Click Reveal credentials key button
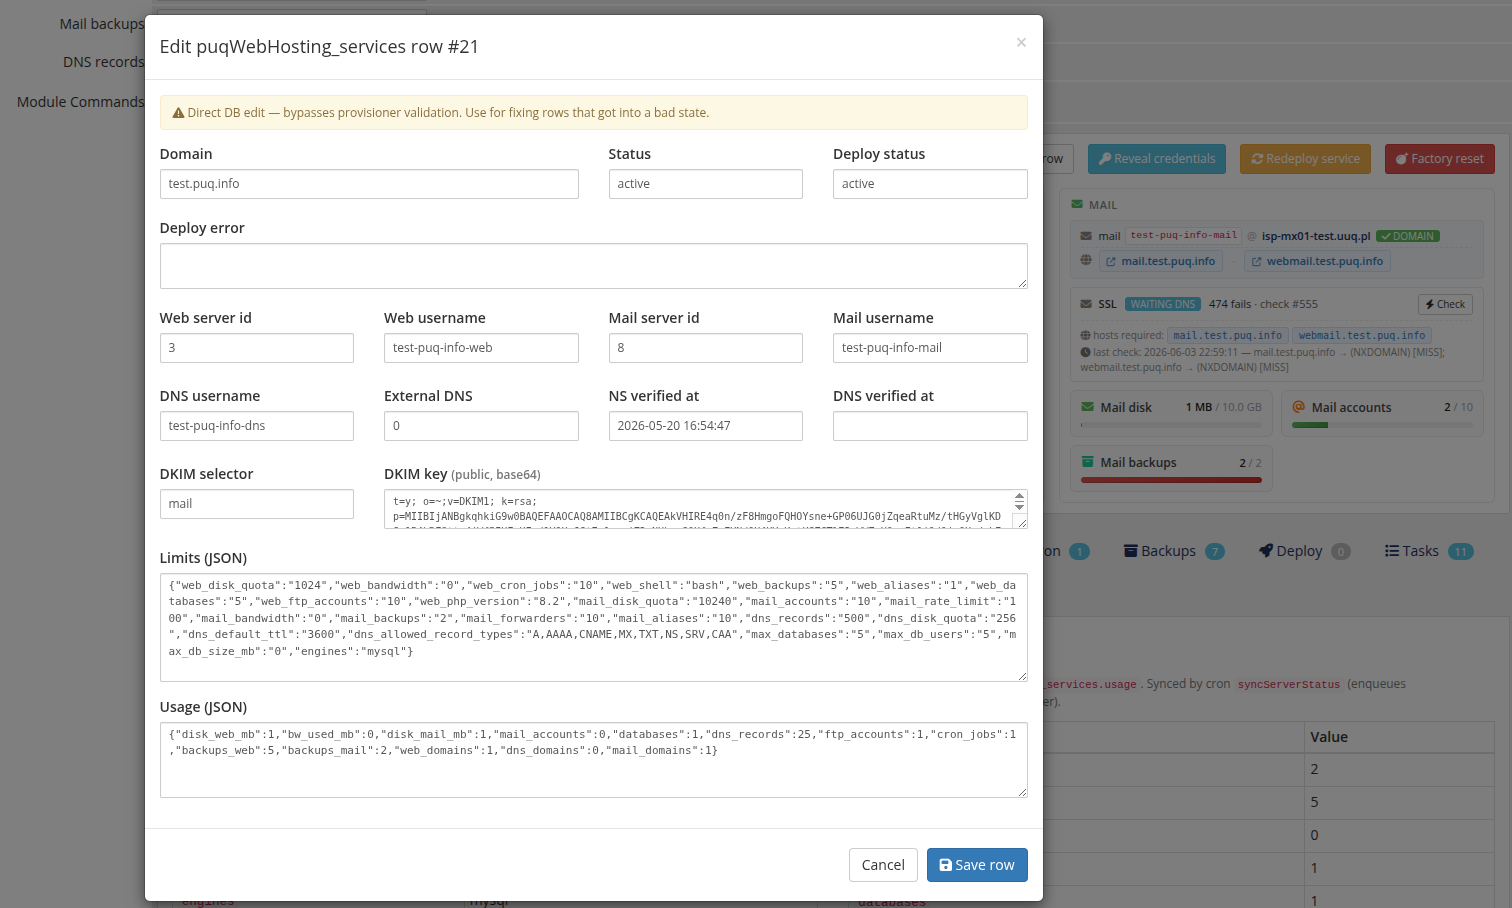Image resolution: width=1512 pixels, height=908 pixels. click(1157, 159)
